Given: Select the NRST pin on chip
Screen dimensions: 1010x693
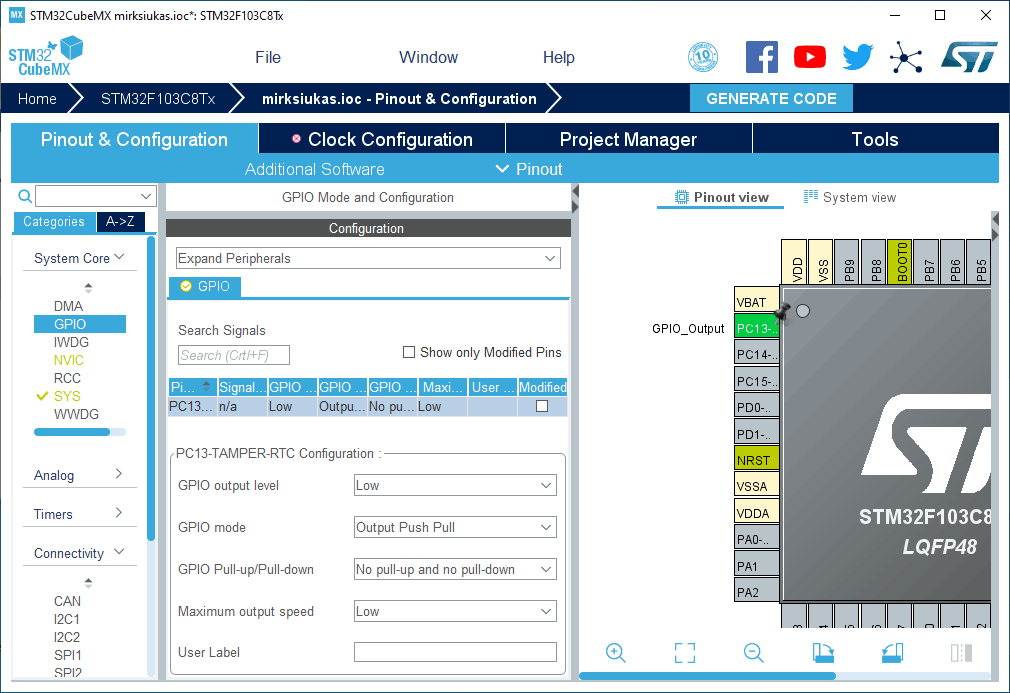Looking at the screenshot, I should (x=757, y=460).
